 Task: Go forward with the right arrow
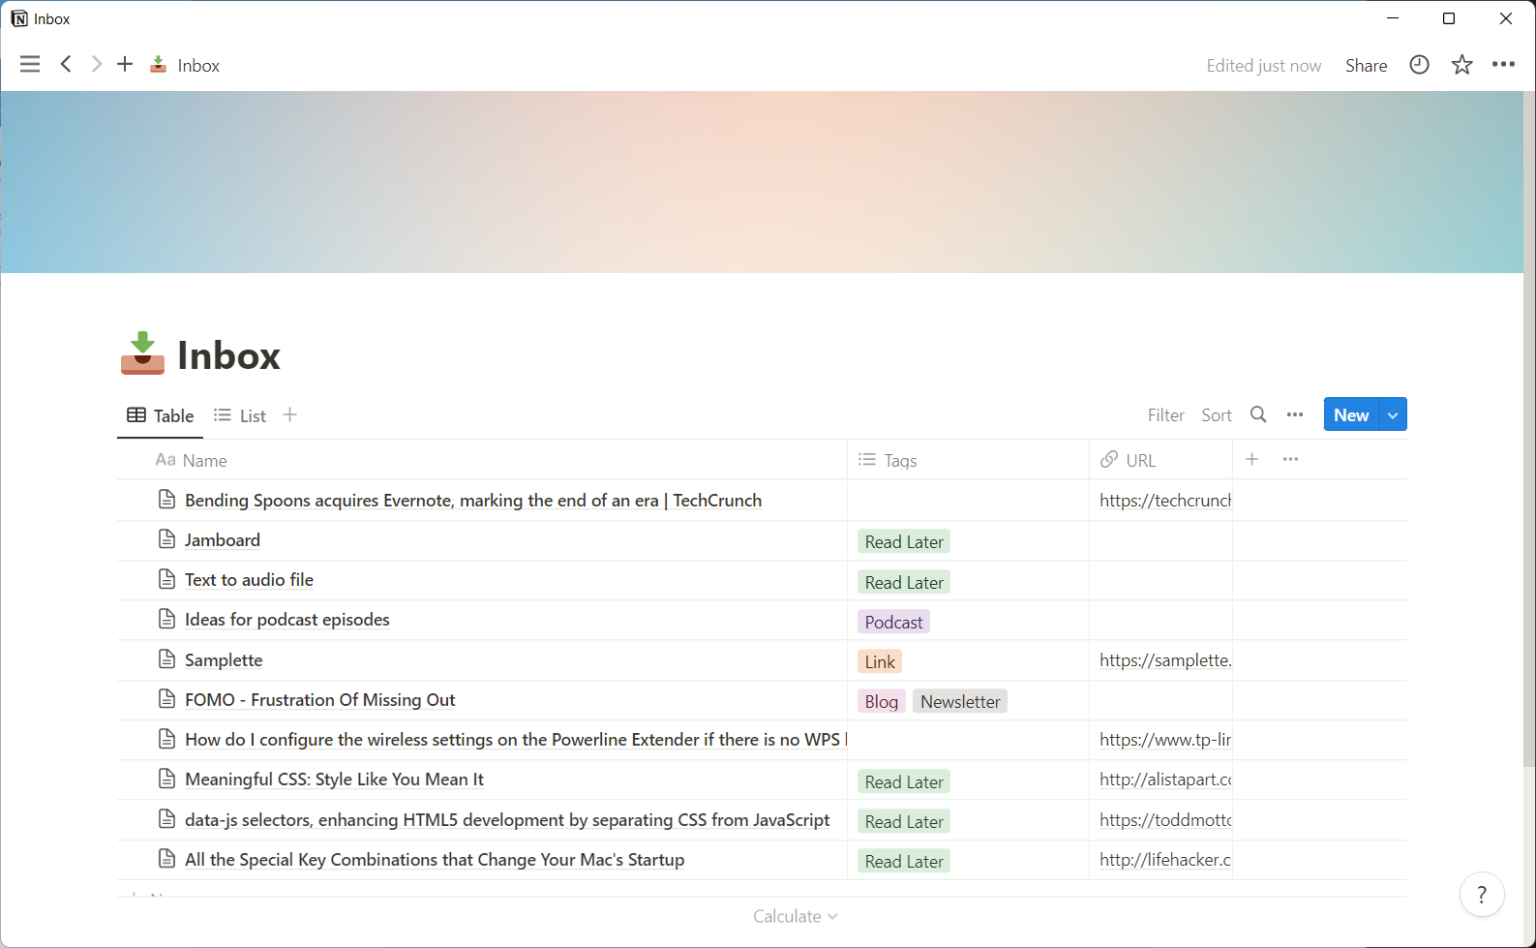96,65
